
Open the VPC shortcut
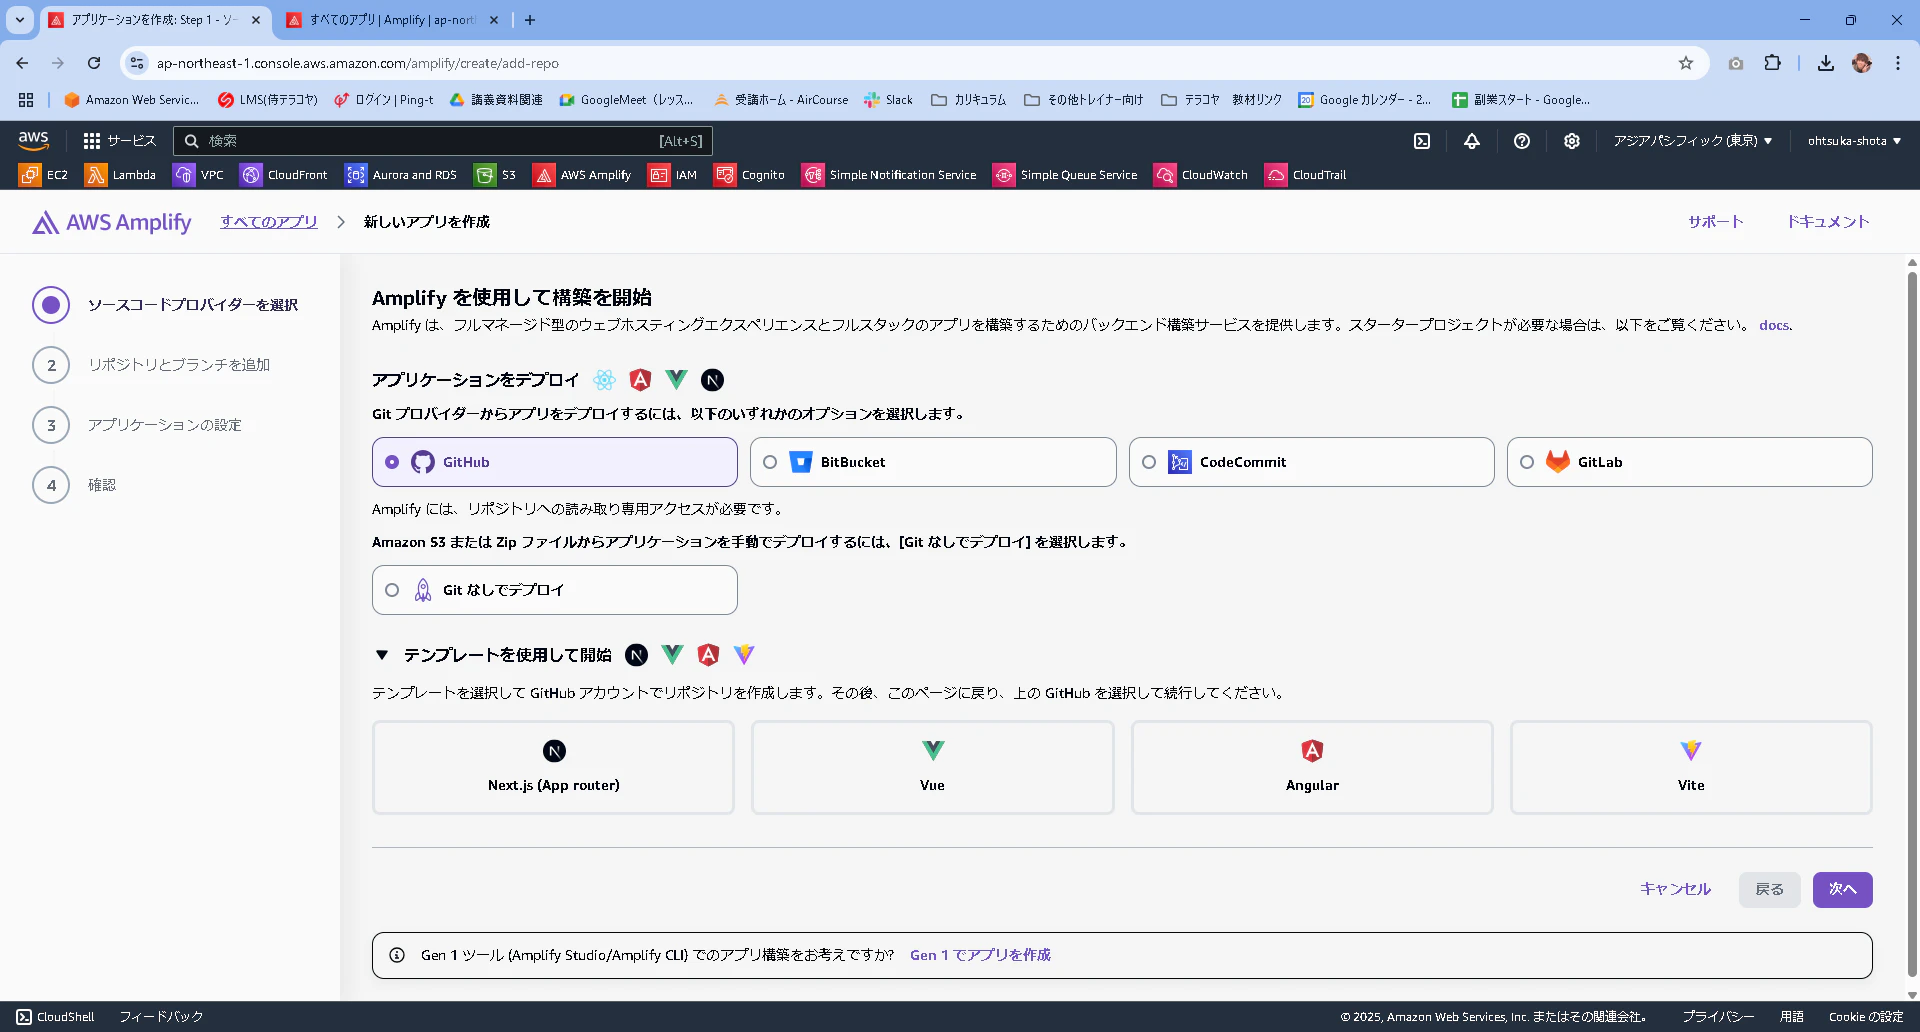coord(199,175)
